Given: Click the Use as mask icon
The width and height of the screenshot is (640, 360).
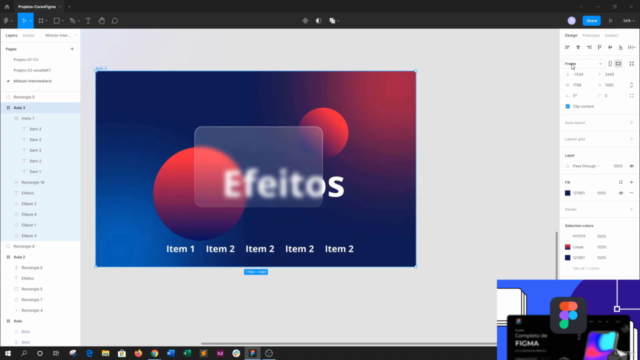Looking at the screenshot, I should (x=318, y=21).
